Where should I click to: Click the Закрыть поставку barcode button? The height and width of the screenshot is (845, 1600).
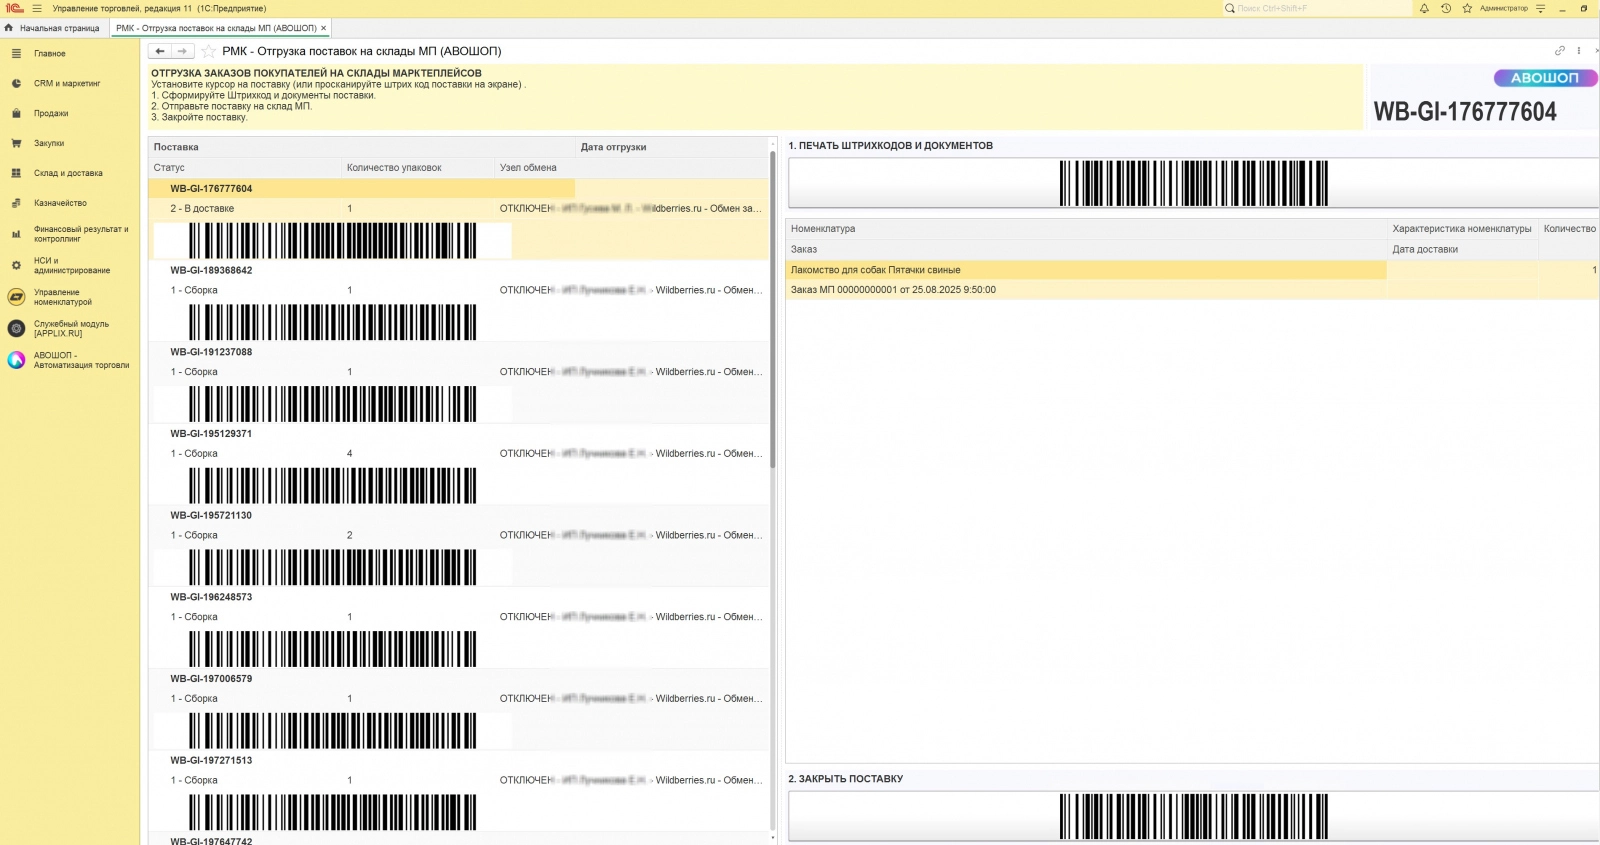(x=1194, y=816)
